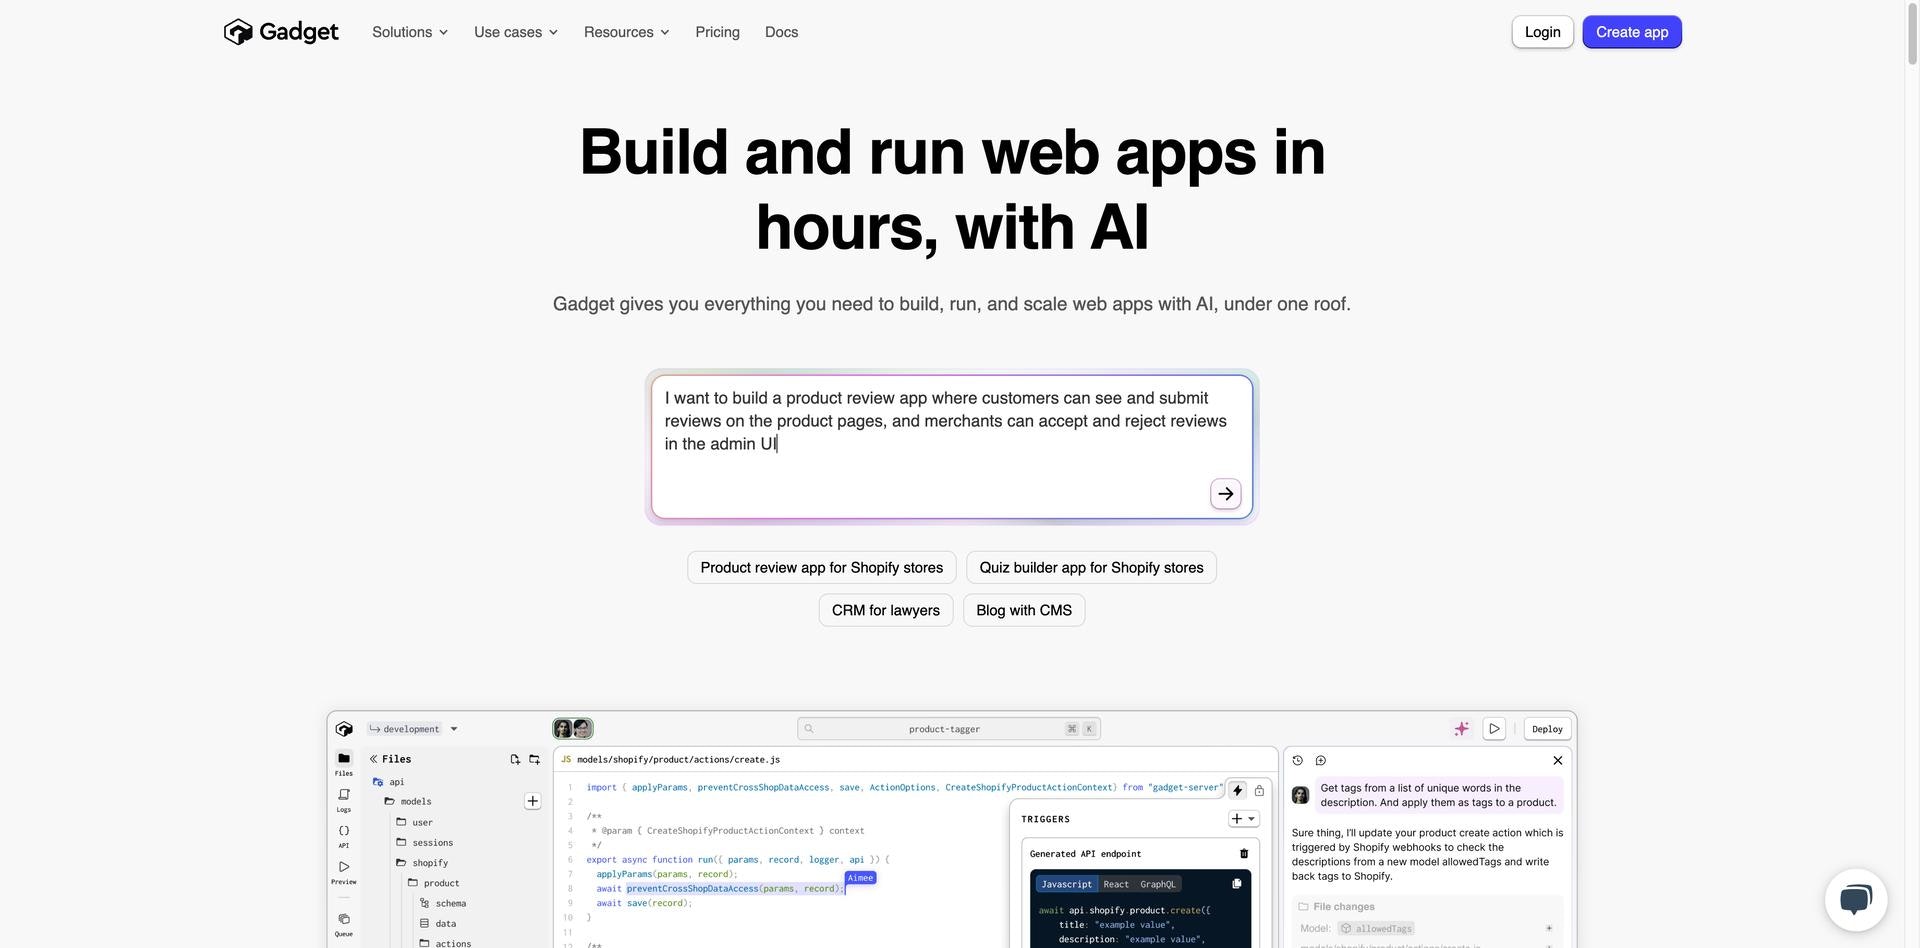
Task: Expand the Solutions dropdown menu
Action: click(x=410, y=32)
